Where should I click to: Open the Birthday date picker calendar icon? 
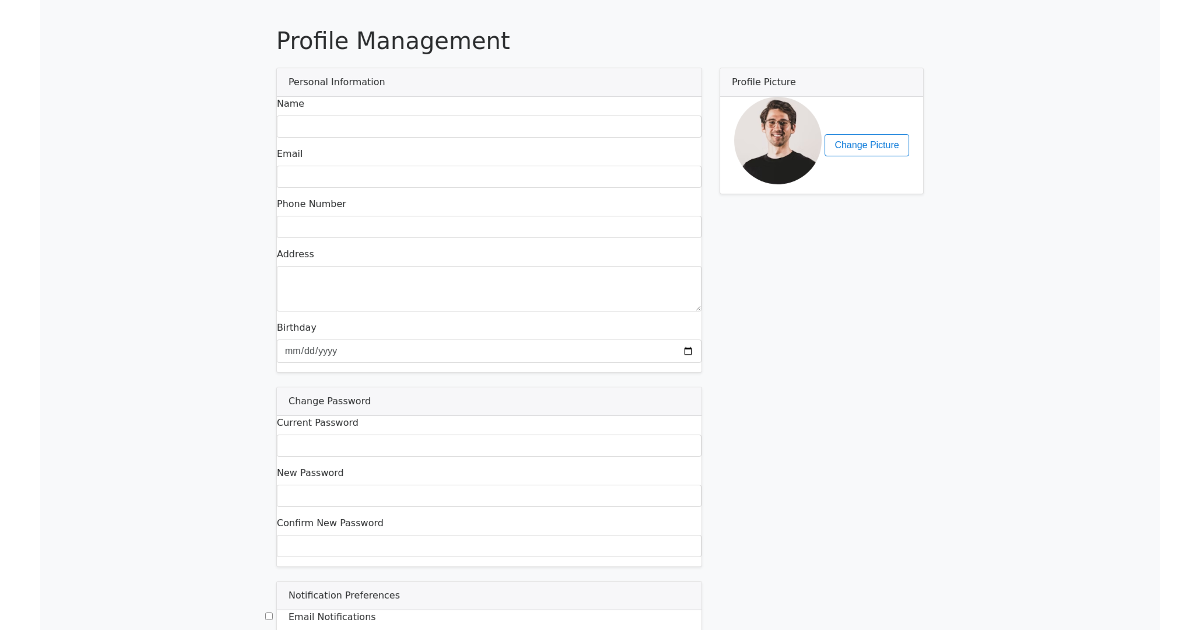click(x=687, y=351)
